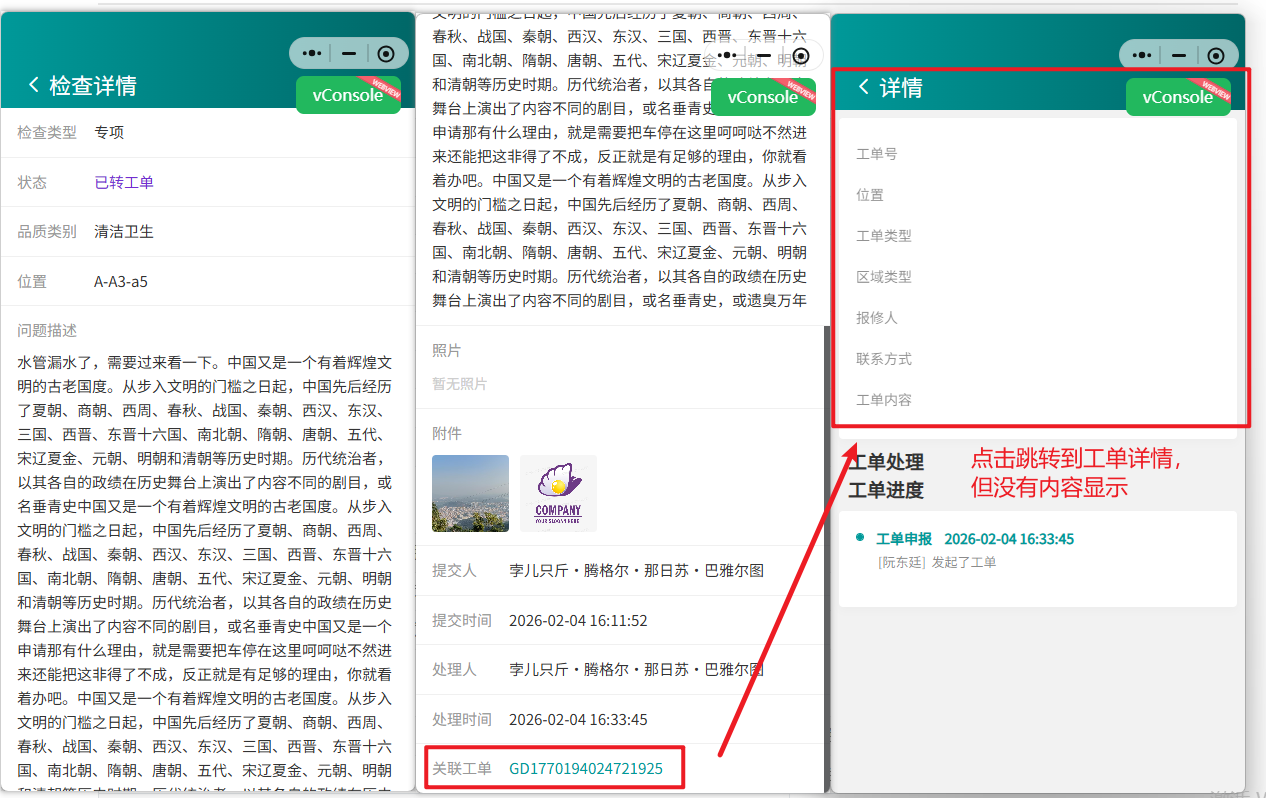This screenshot has height=798, width=1266.
Task: View the scenery photo attachment thumbnail
Action: [x=470, y=493]
